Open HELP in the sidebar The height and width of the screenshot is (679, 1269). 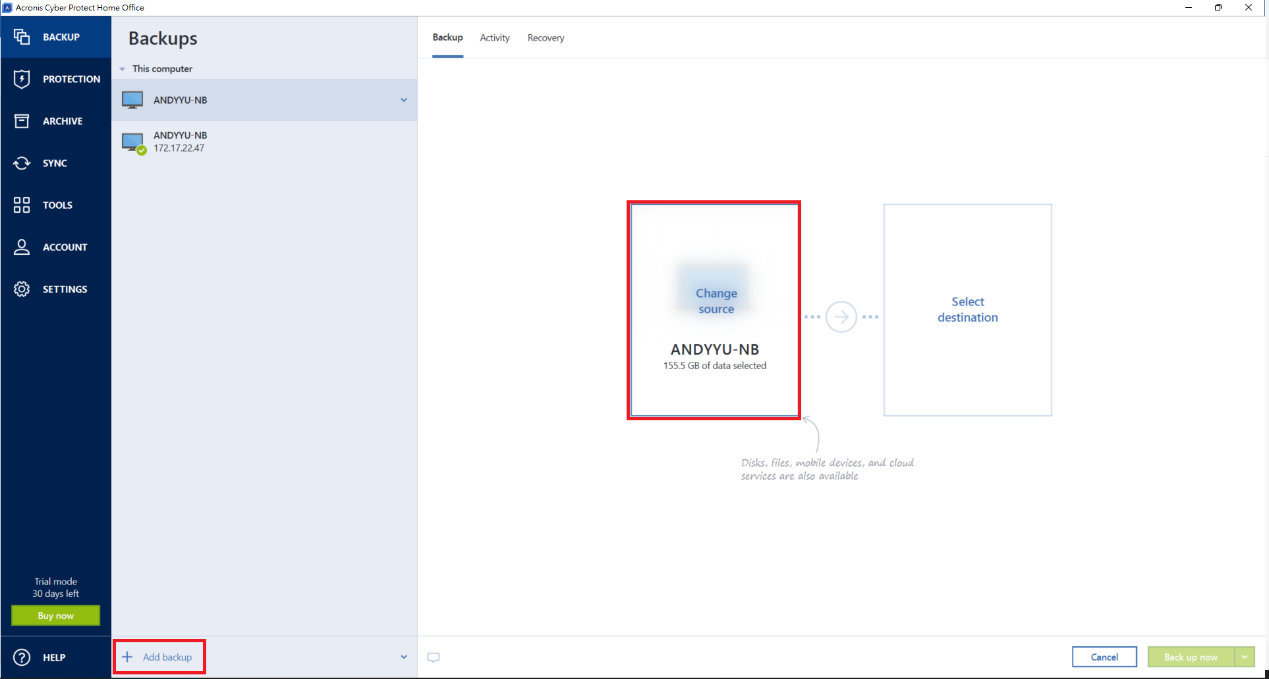tap(55, 657)
